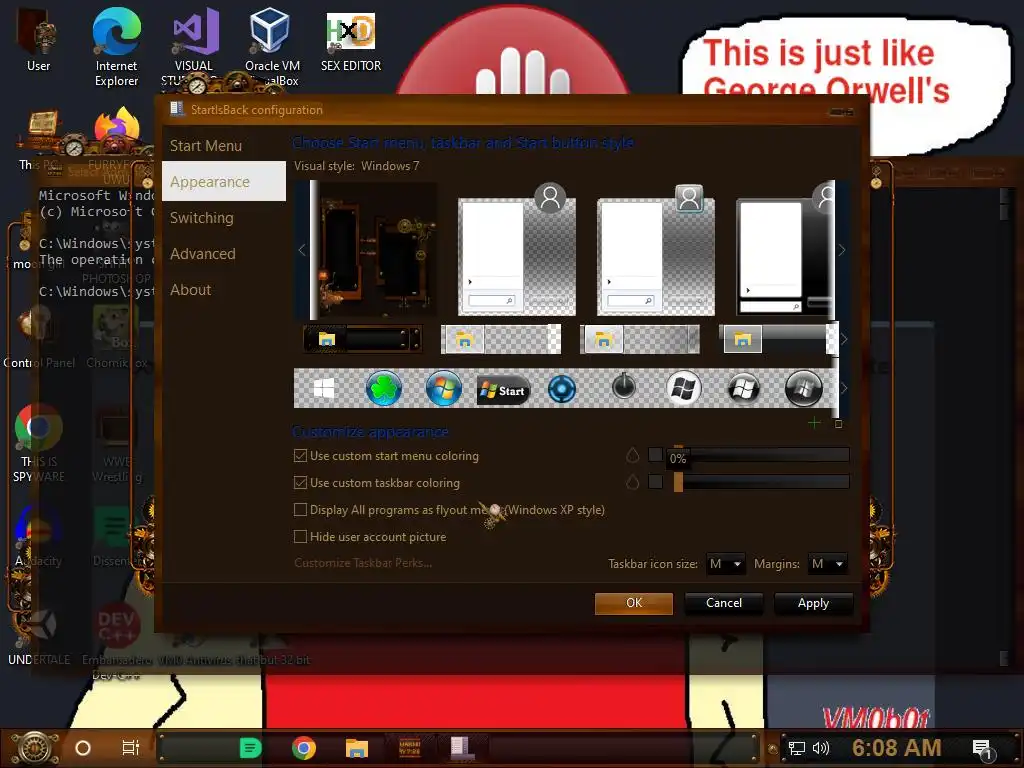This screenshot has height=768, width=1024.
Task: Click the small square icon beside the plus
Action: click(x=839, y=424)
